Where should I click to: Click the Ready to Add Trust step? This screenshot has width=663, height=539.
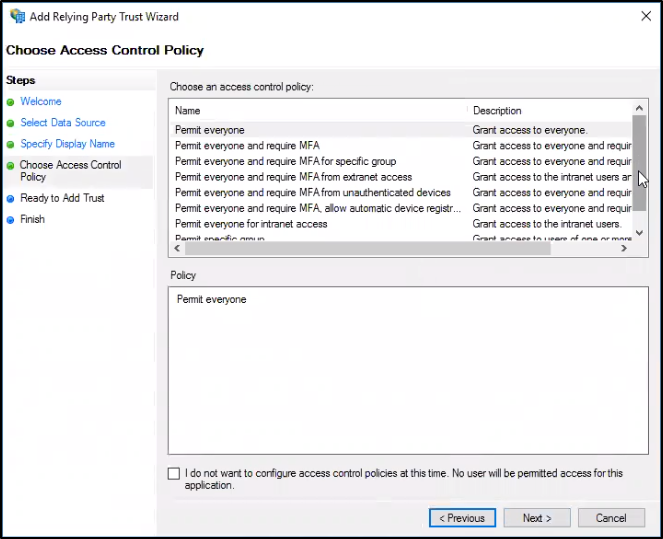coord(62,198)
